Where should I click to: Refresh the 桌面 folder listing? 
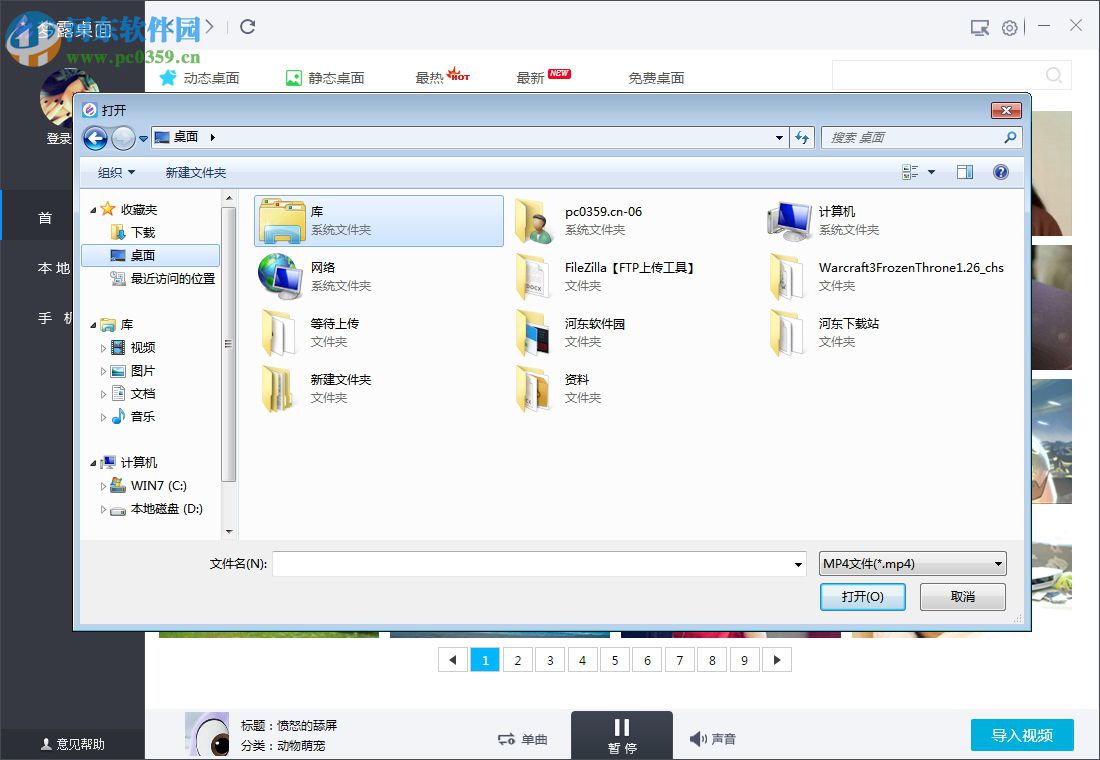pos(803,137)
